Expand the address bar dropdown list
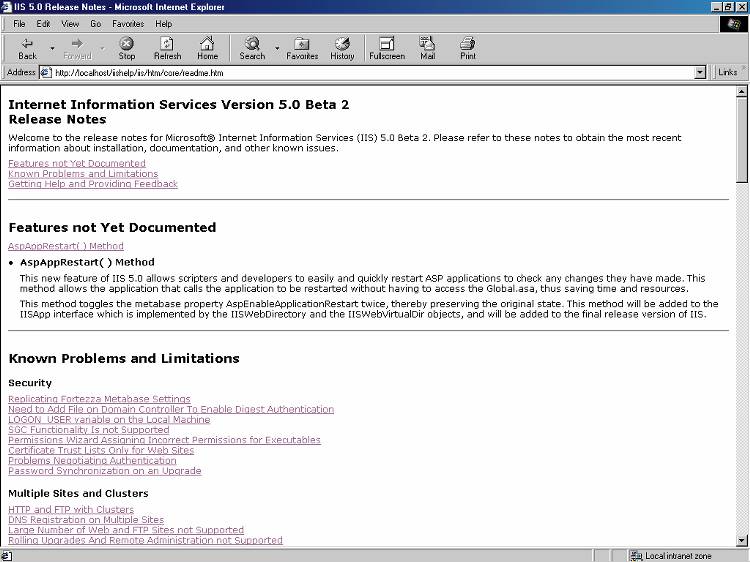 click(700, 73)
